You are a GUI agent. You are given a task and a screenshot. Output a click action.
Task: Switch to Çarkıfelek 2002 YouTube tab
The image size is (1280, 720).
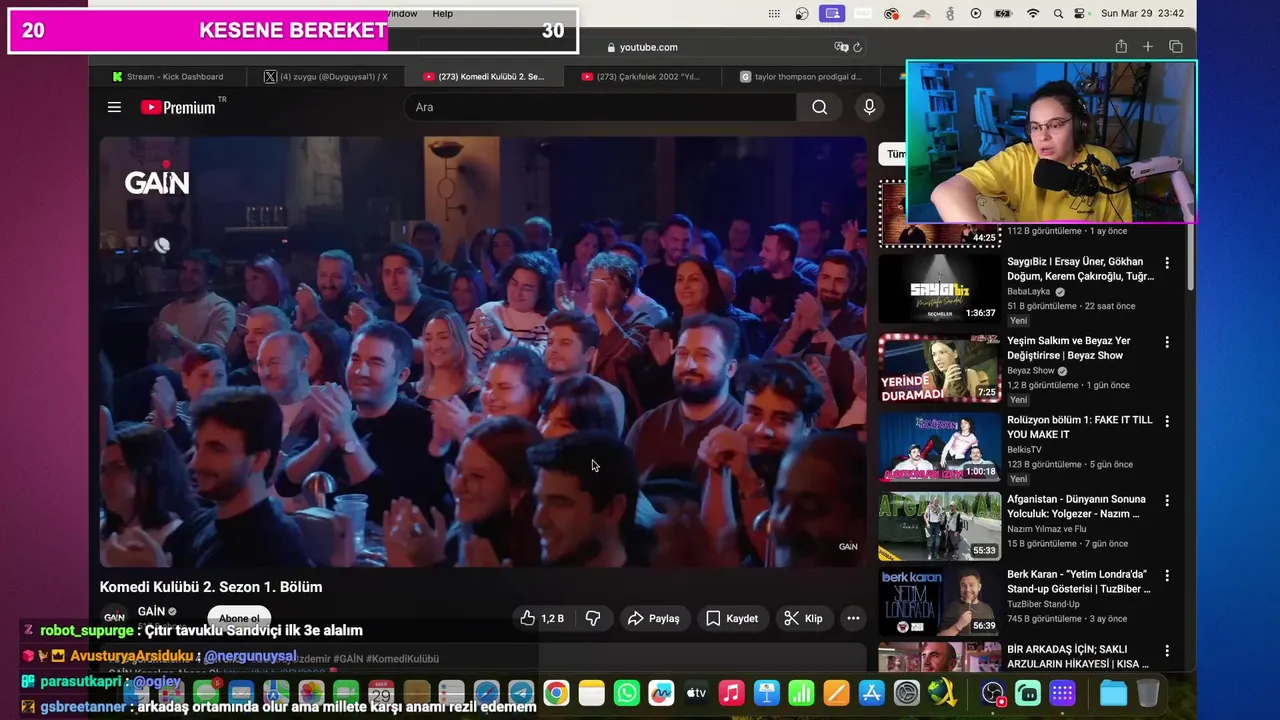pos(641,76)
